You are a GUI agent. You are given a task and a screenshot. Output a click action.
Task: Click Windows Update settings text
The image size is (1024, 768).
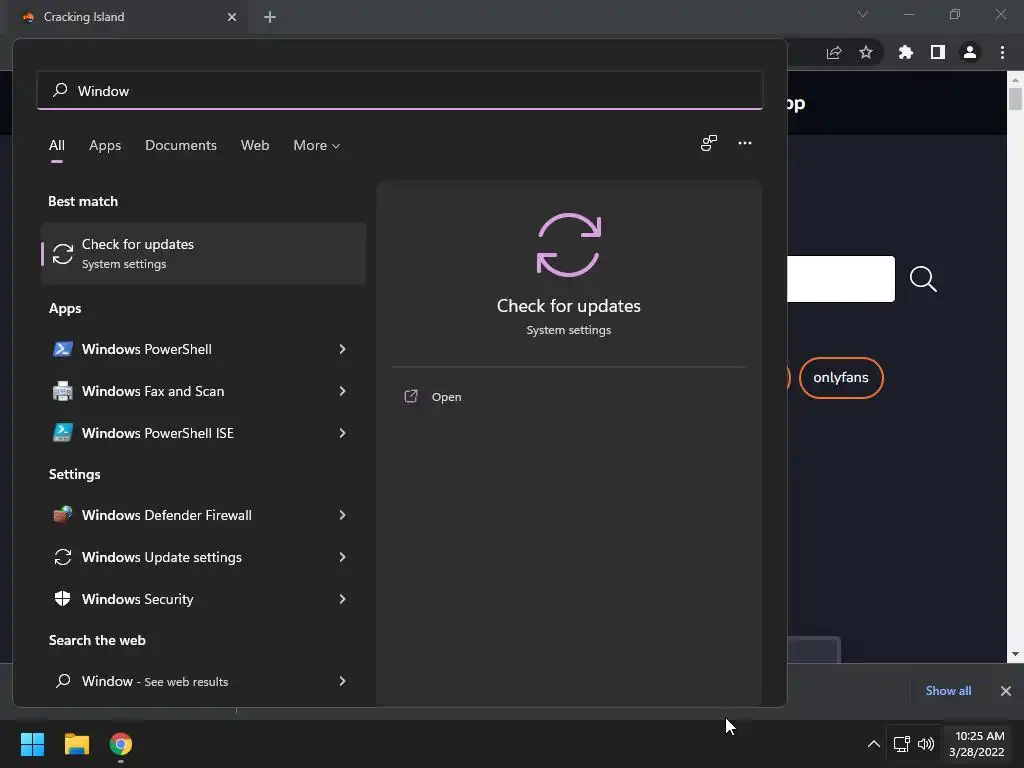161,557
